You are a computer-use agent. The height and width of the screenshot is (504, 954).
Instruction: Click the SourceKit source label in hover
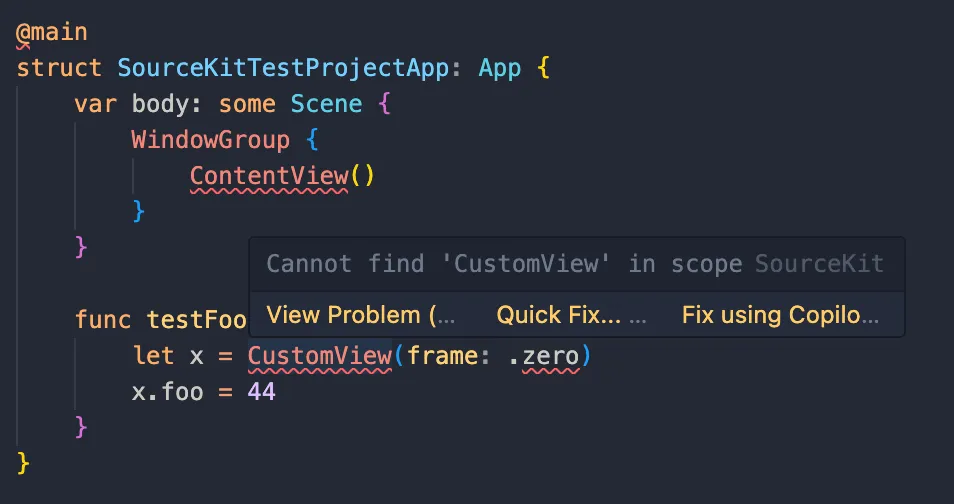819,264
